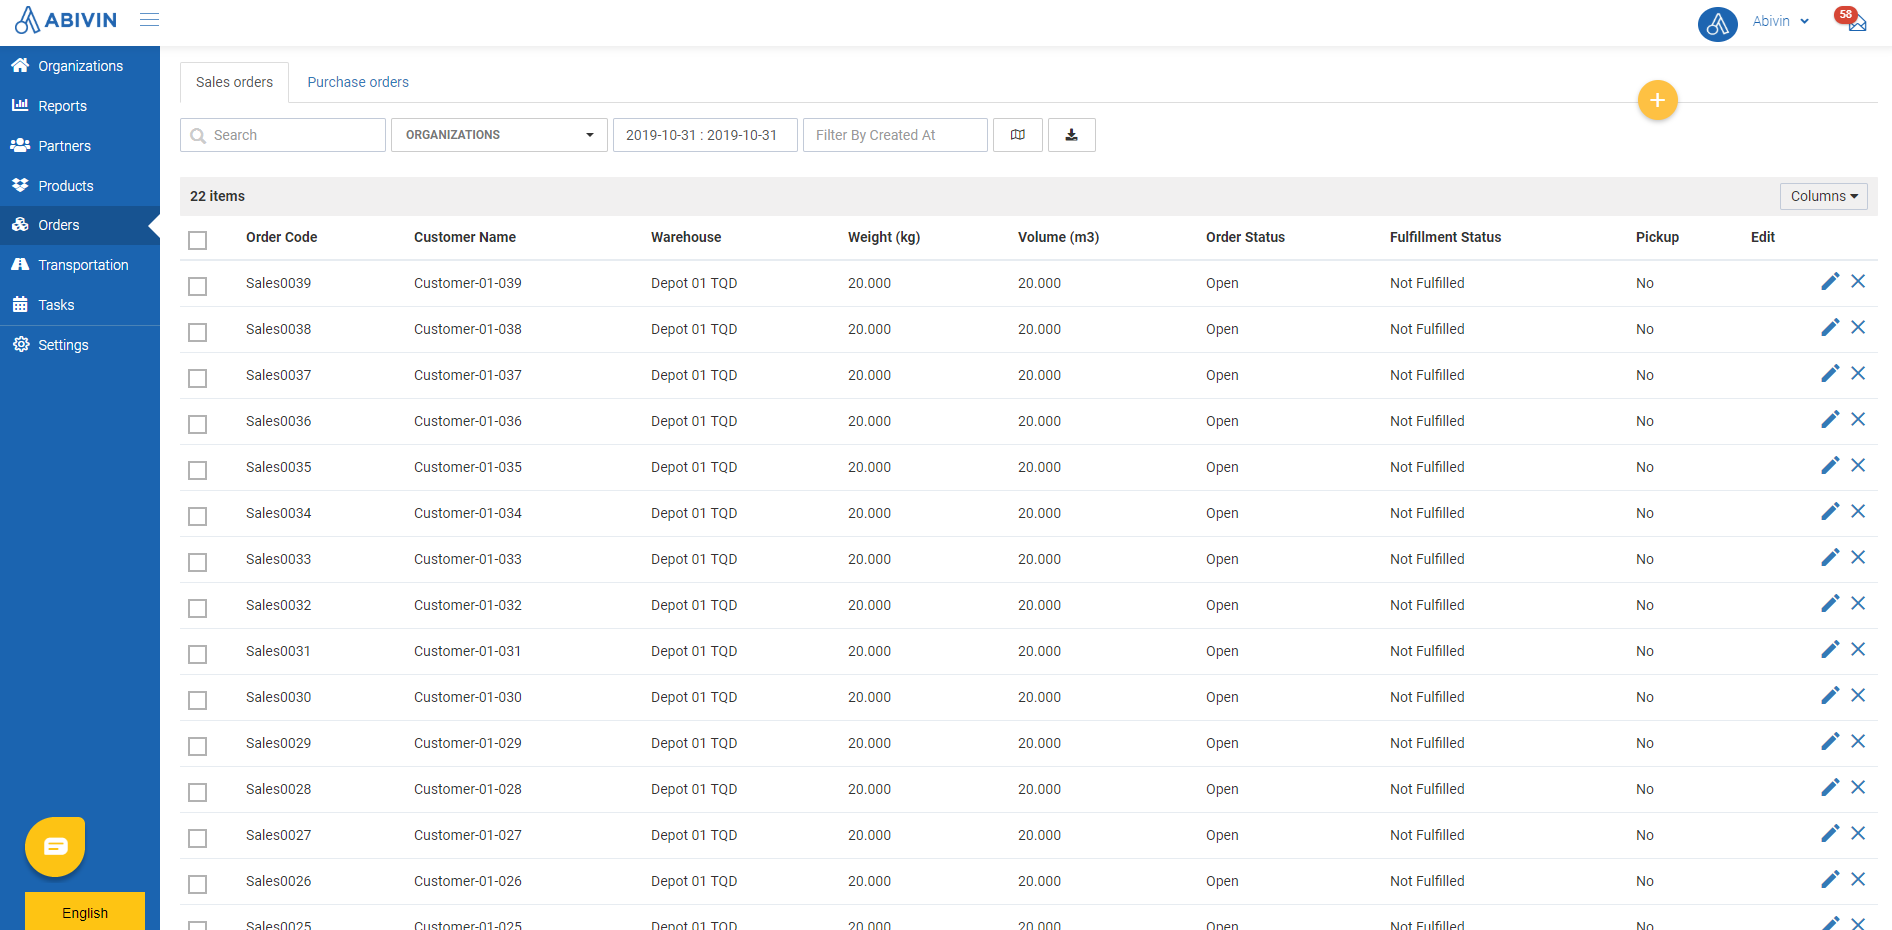
Task: Delete order Sales0032 with X icon
Action: click(1858, 604)
